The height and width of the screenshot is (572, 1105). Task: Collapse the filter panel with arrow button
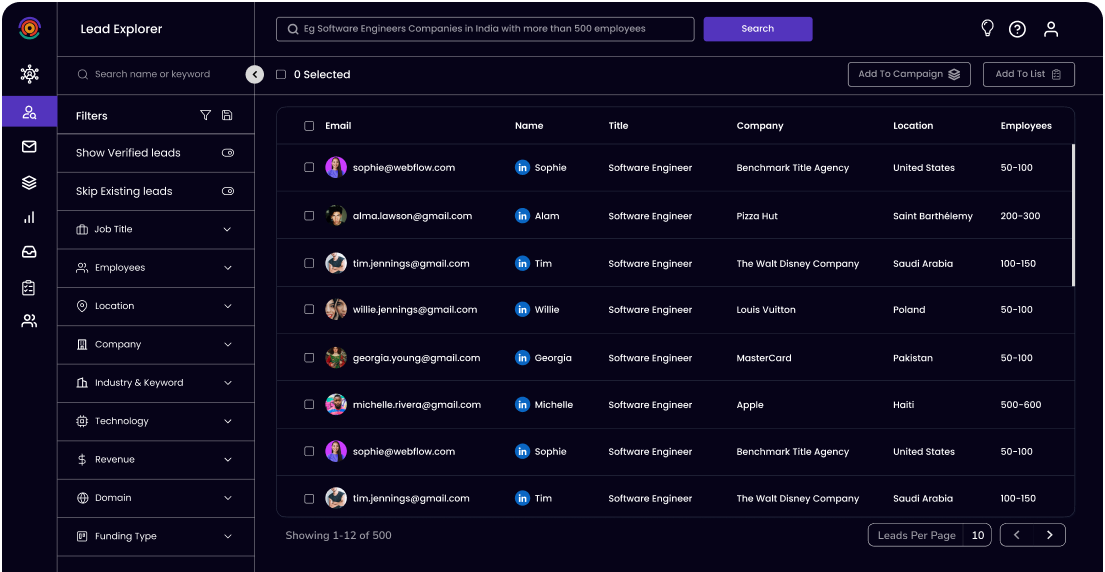tap(254, 74)
